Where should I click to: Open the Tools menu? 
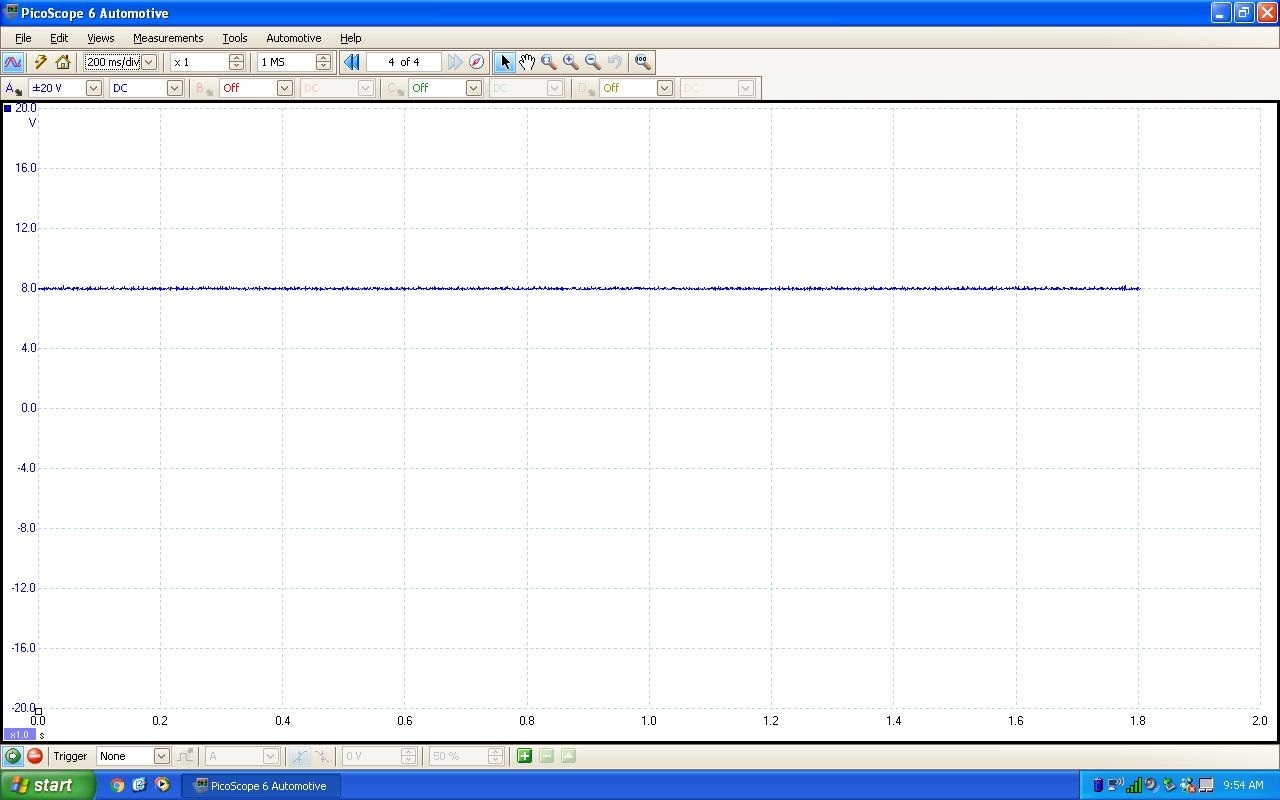[235, 38]
